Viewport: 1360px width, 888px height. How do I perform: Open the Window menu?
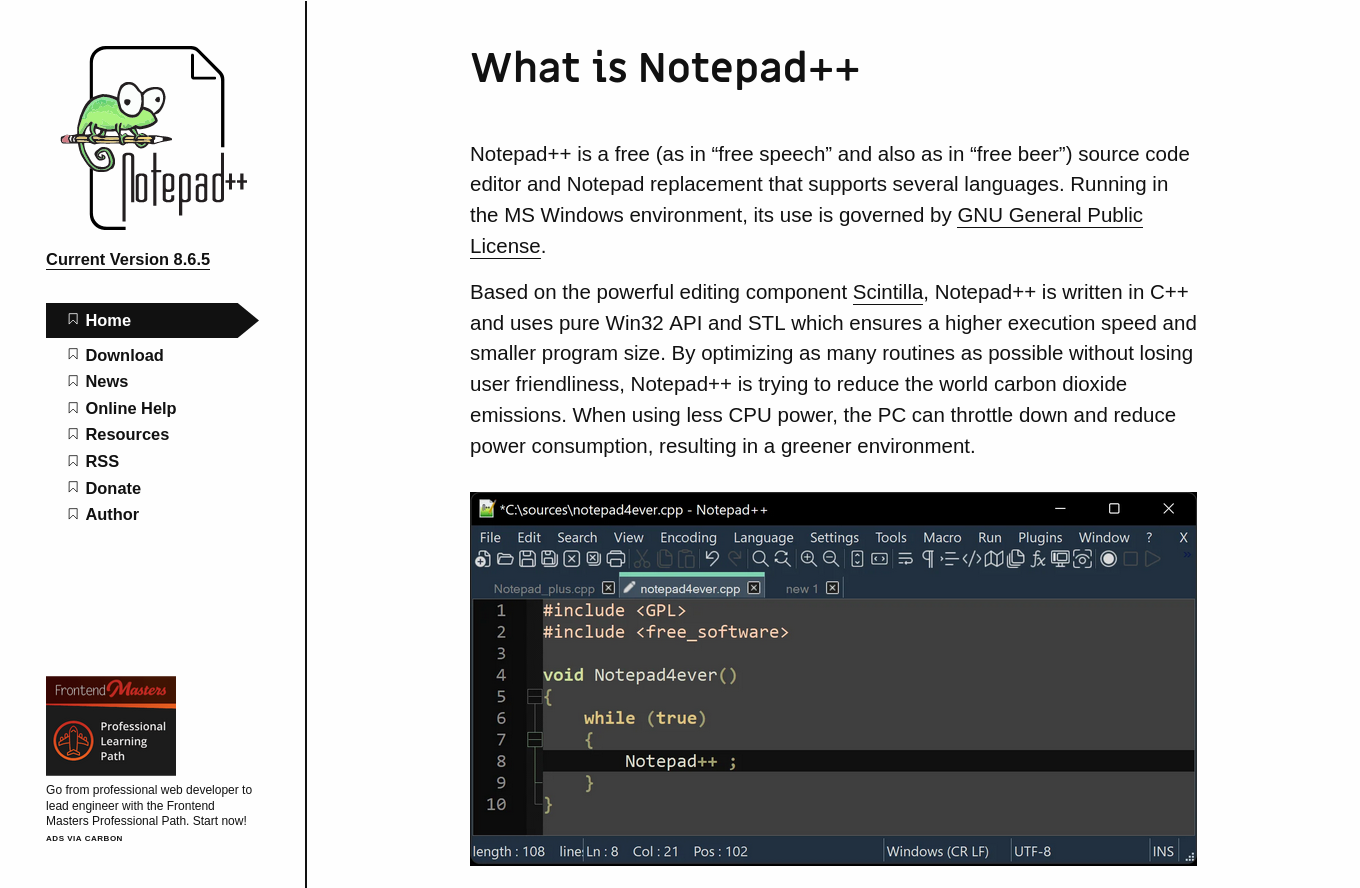tap(1104, 537)
